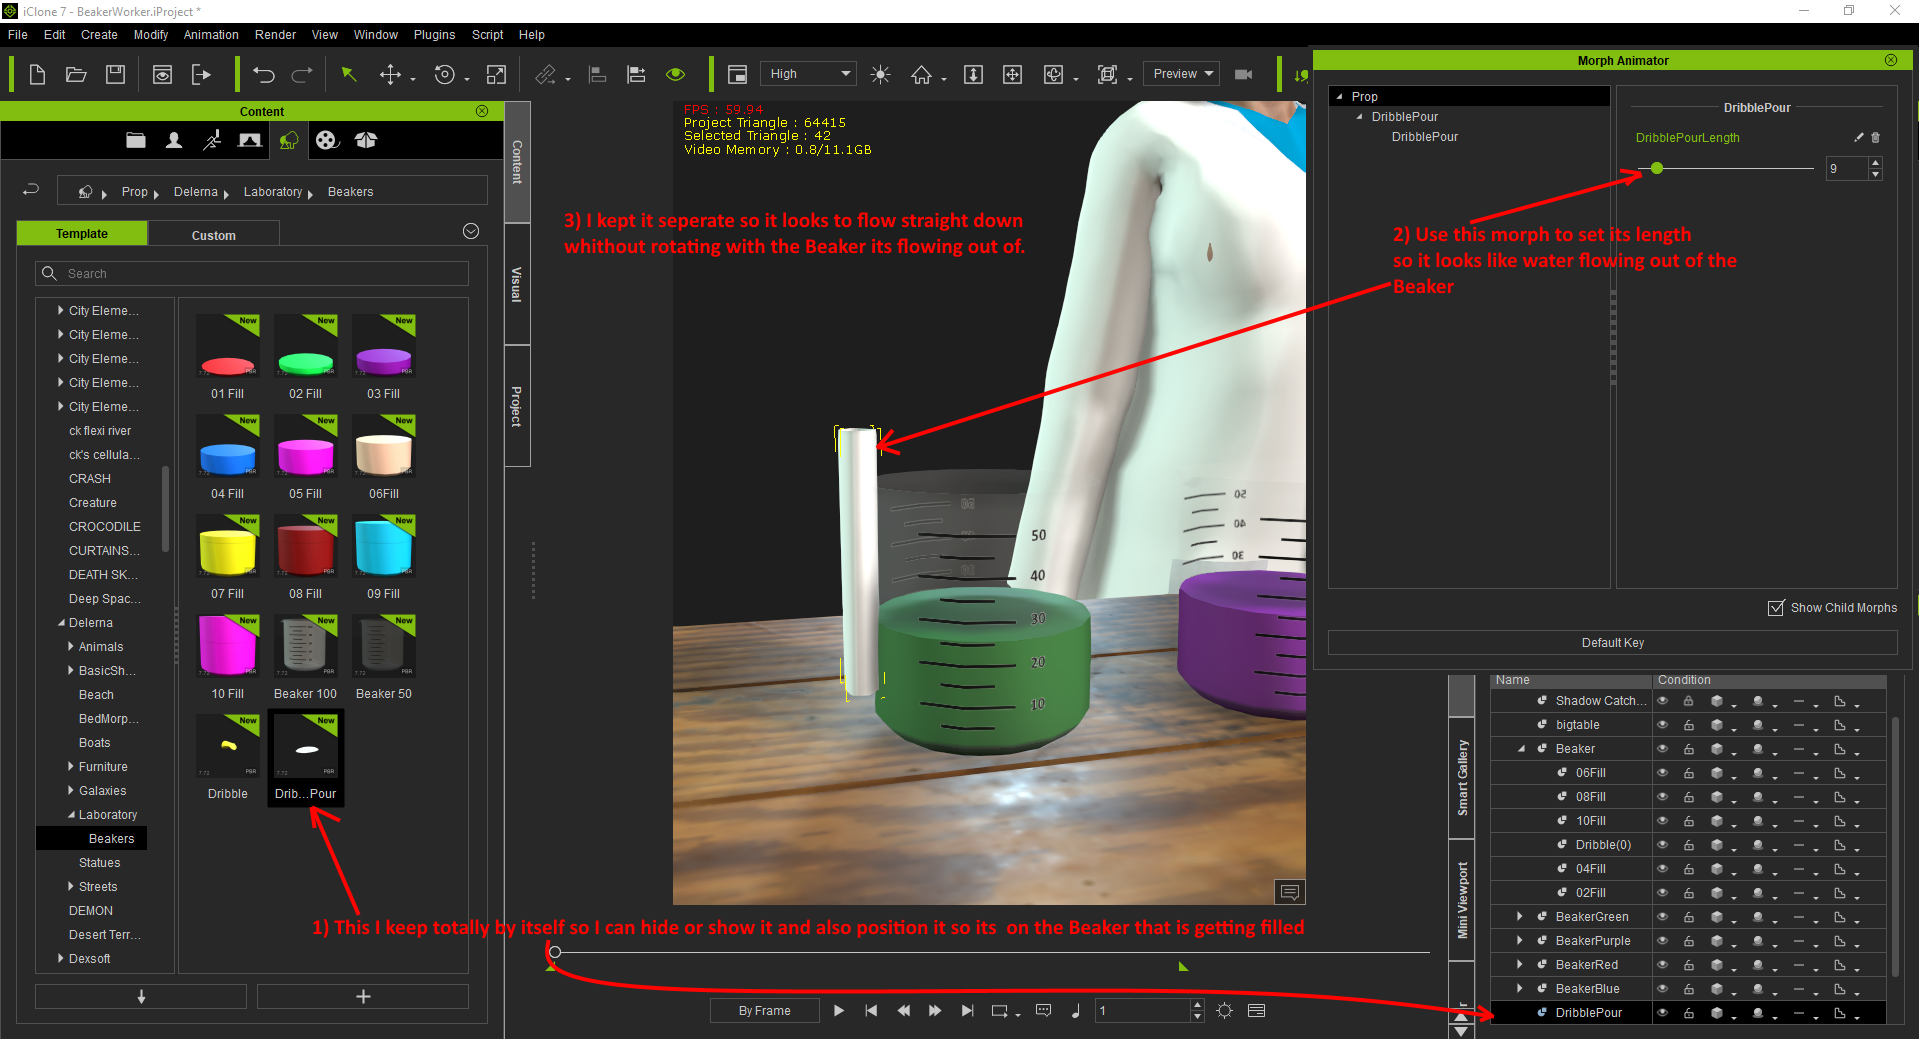Click the By Frame button
The width and height of the screenshot is (1919, 1039).
coord(764,1011)
